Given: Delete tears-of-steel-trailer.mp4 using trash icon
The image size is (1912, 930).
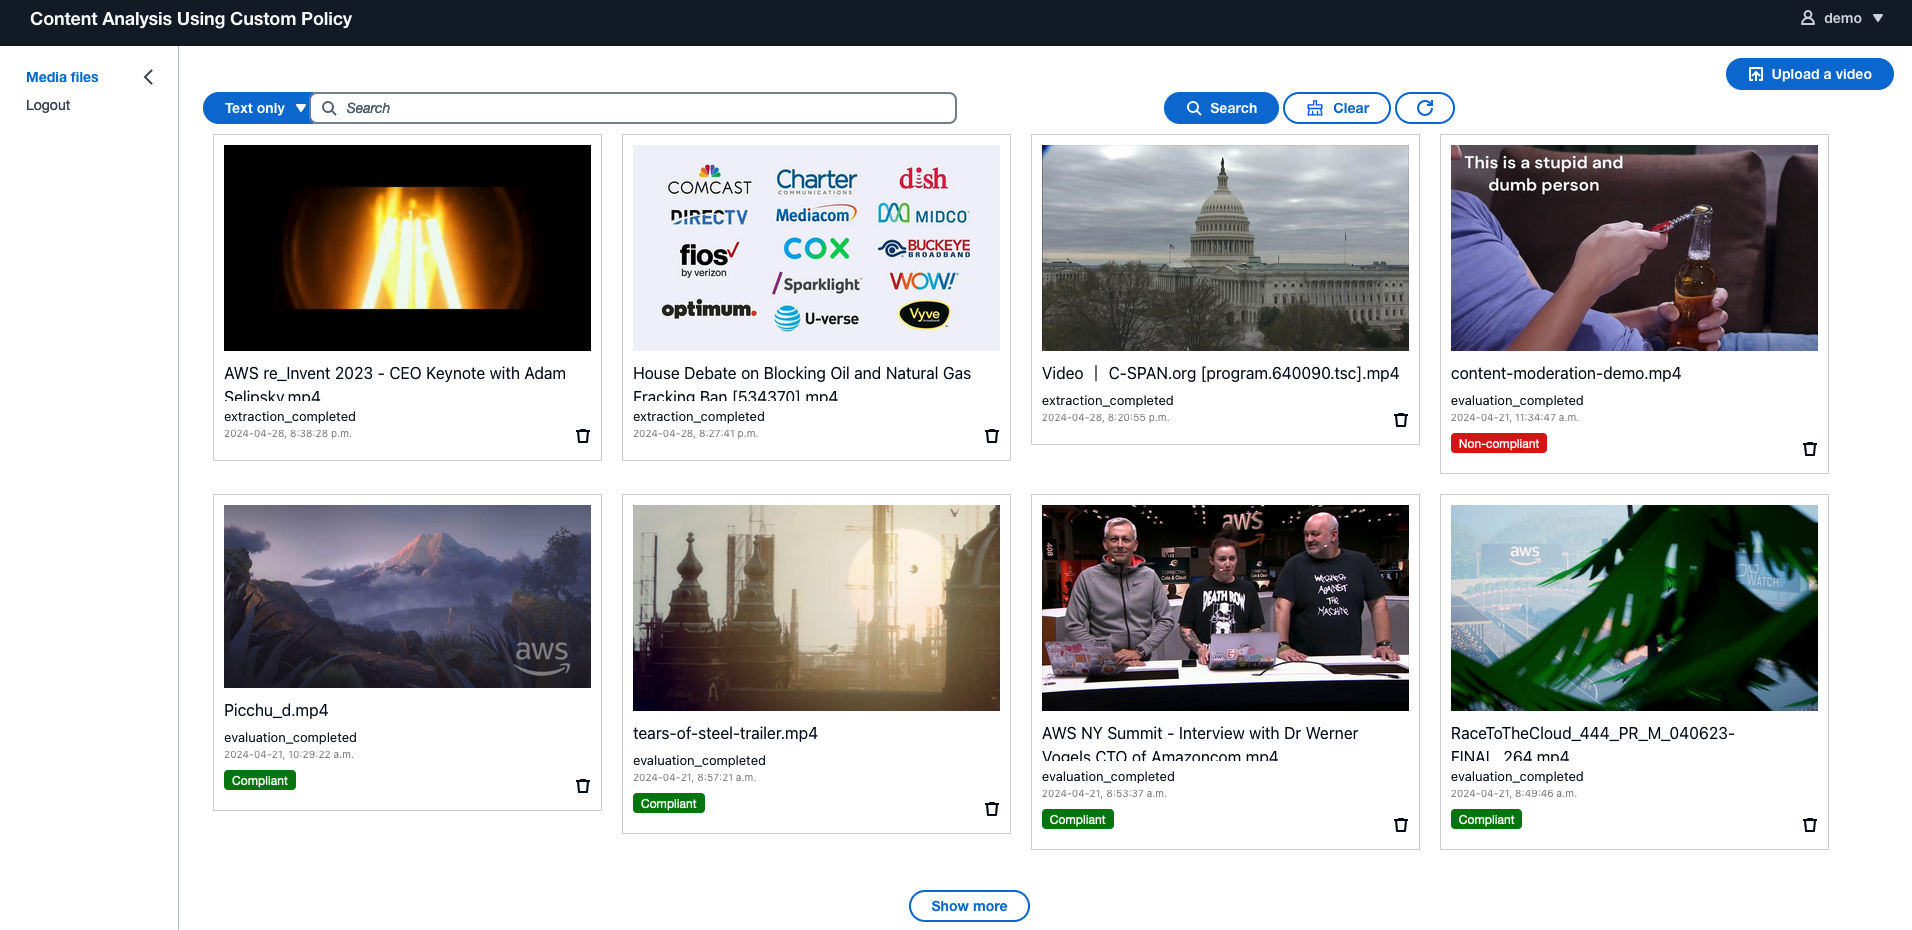Looking at the screenshot, I should 992,809.
